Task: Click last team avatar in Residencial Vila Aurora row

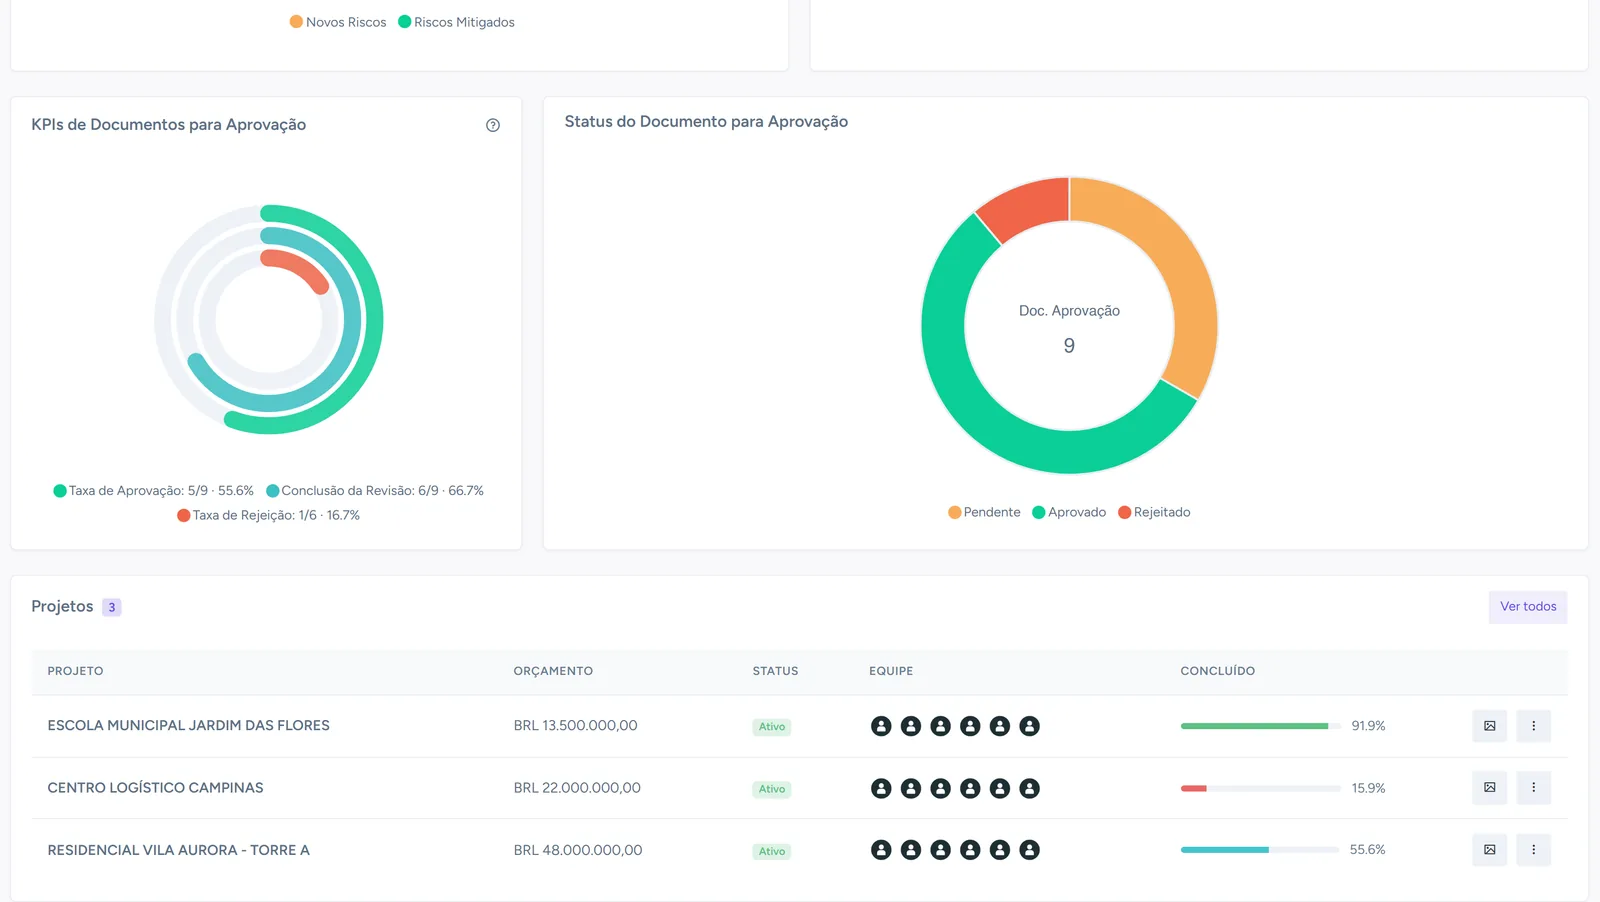Action: 1029,850
